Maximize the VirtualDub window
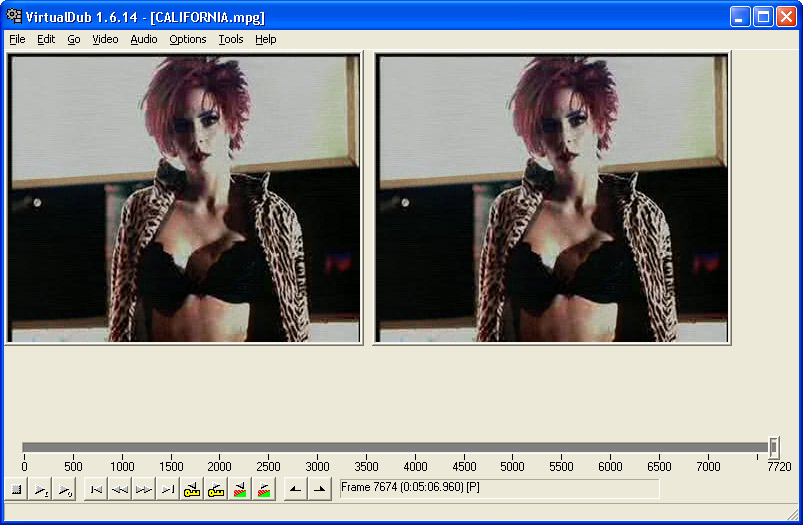The image size is (803, 525). (763, 17)
